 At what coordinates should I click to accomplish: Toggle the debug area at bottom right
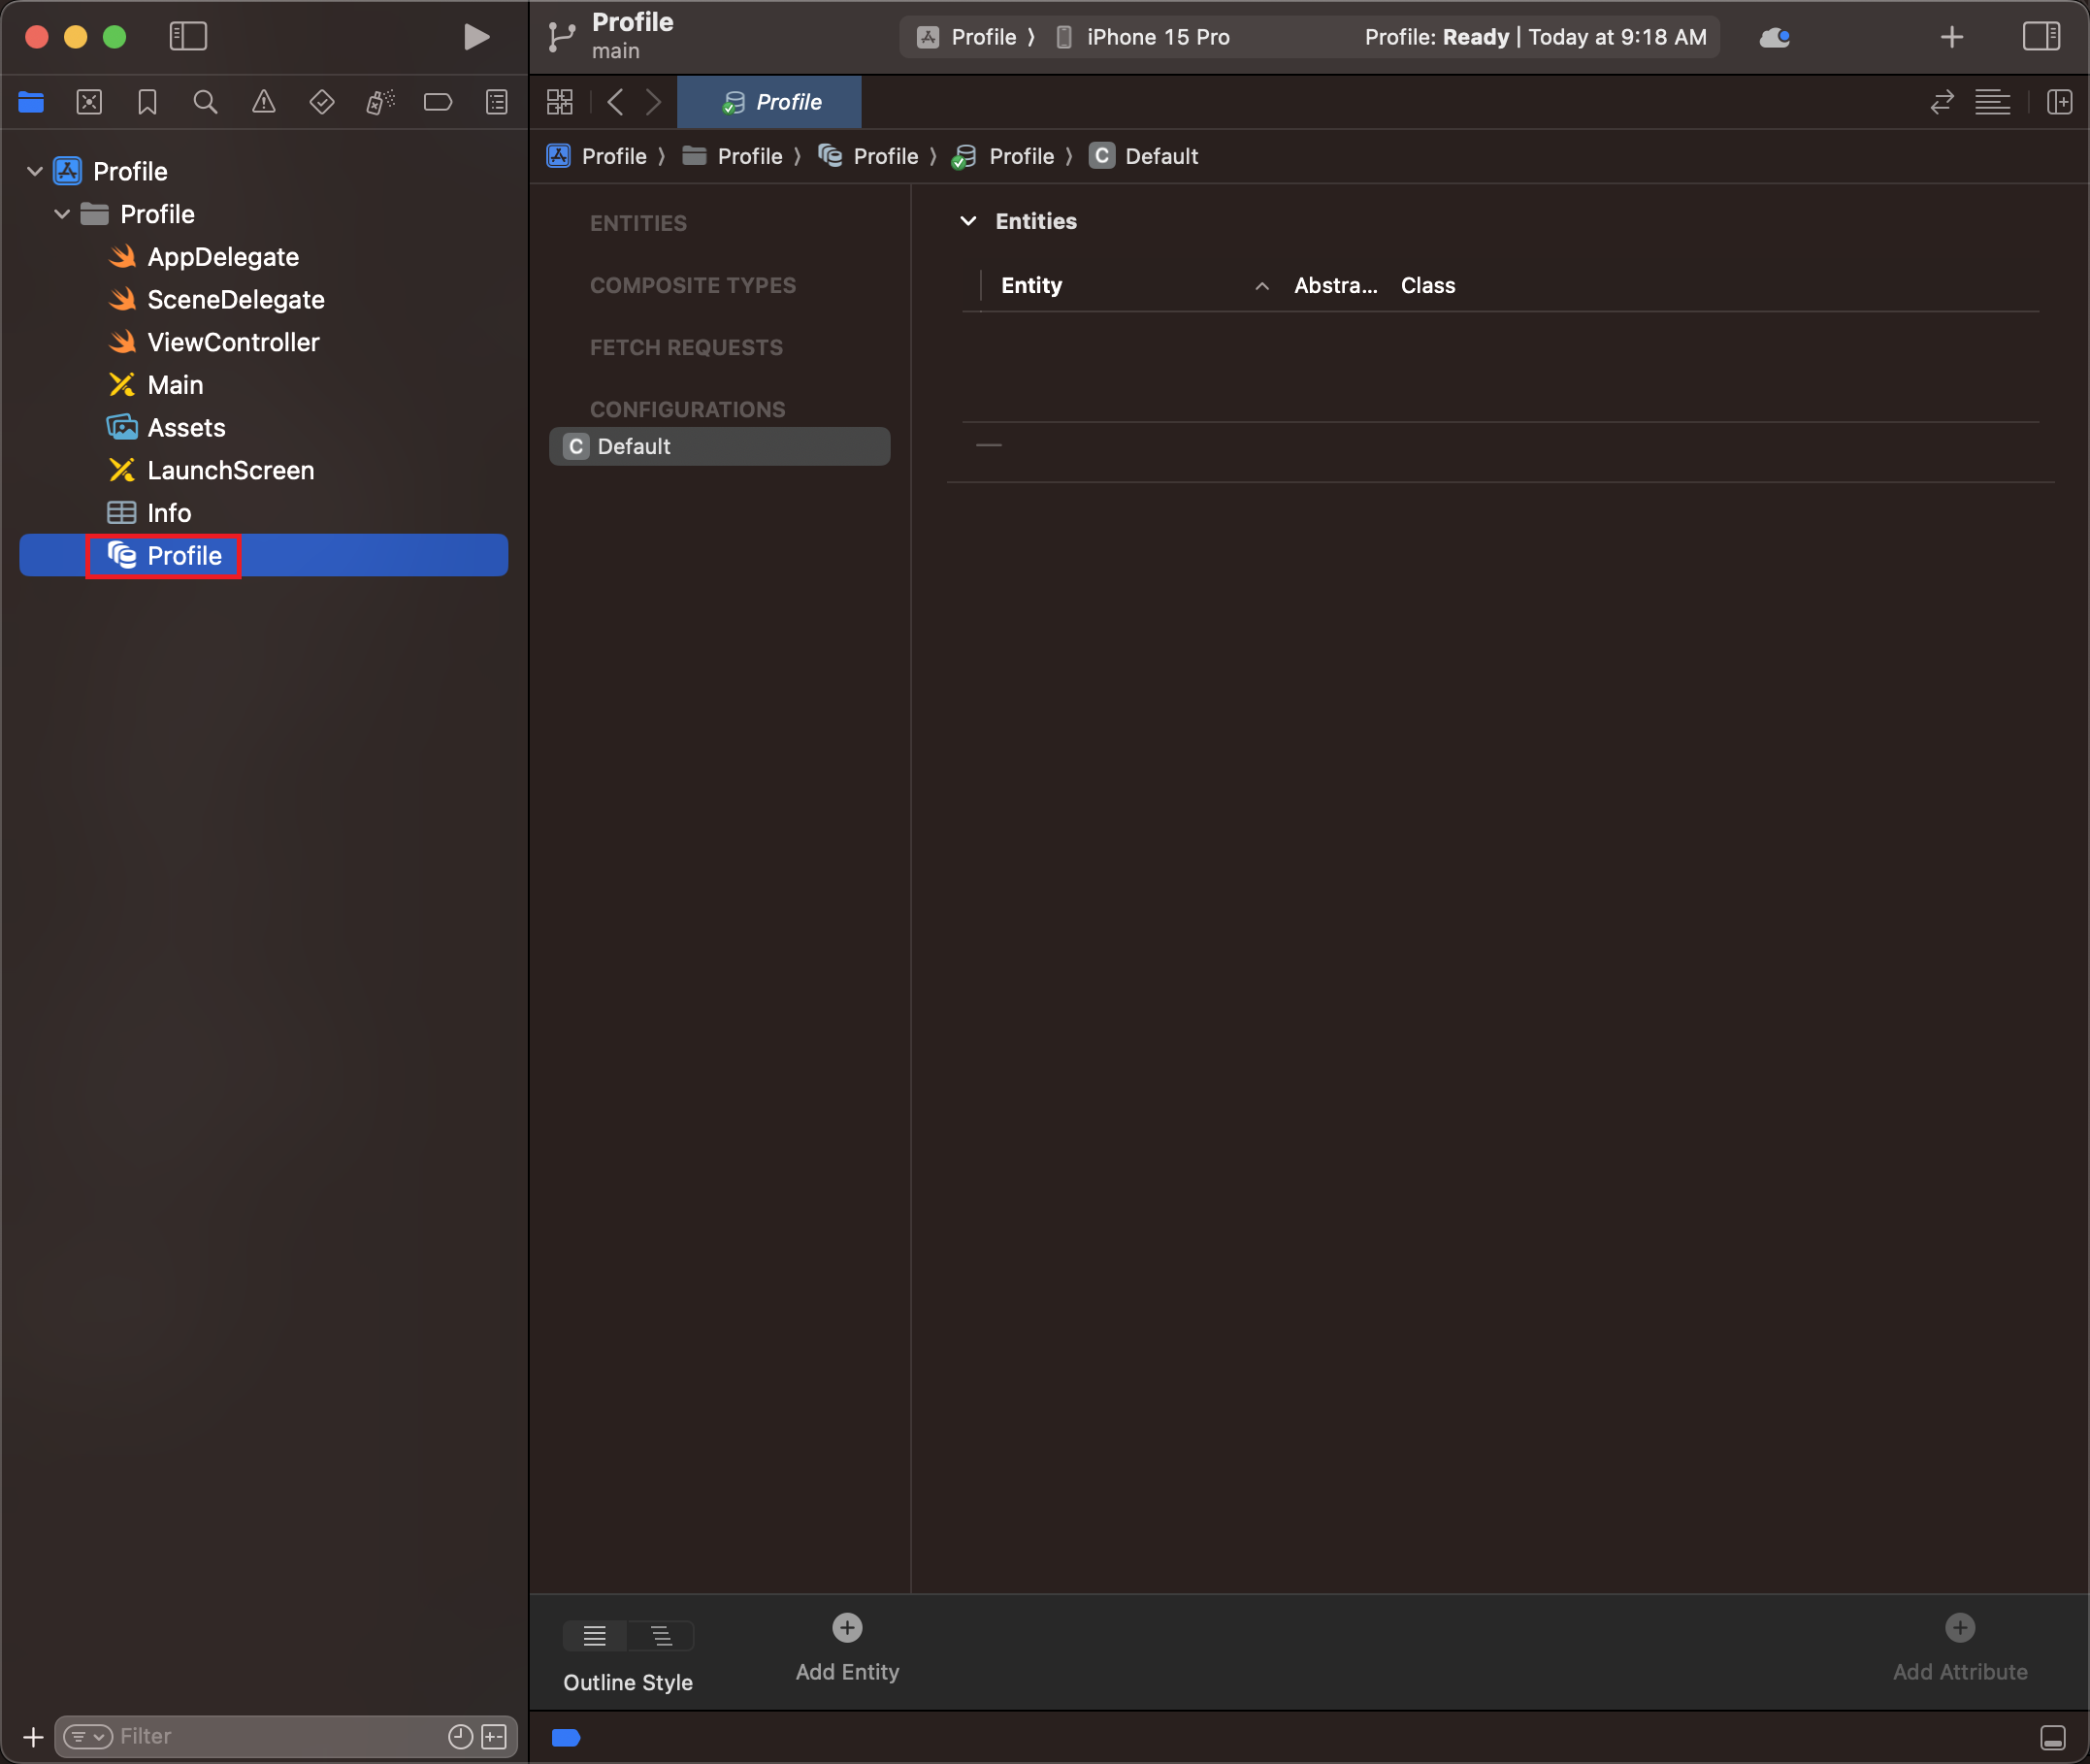(x=2053, y=1738)
